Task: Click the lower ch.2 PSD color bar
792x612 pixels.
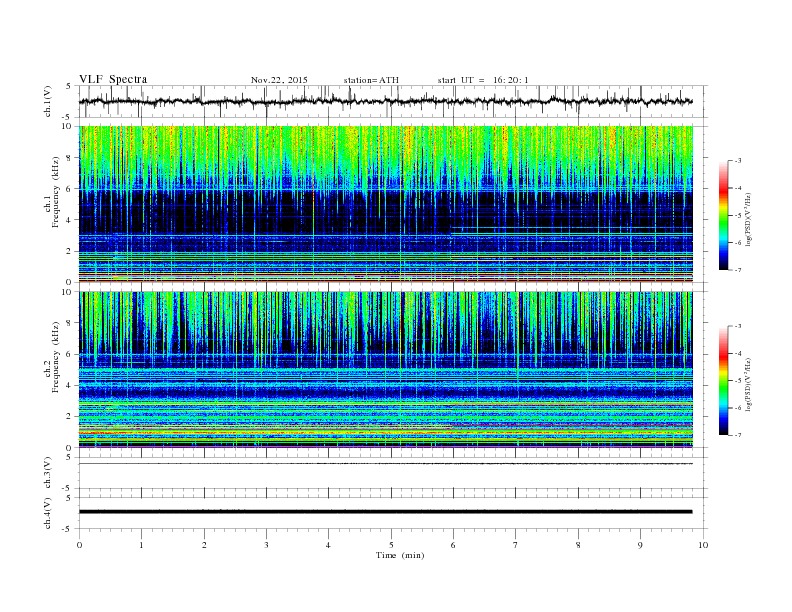Action: point(723,380)
